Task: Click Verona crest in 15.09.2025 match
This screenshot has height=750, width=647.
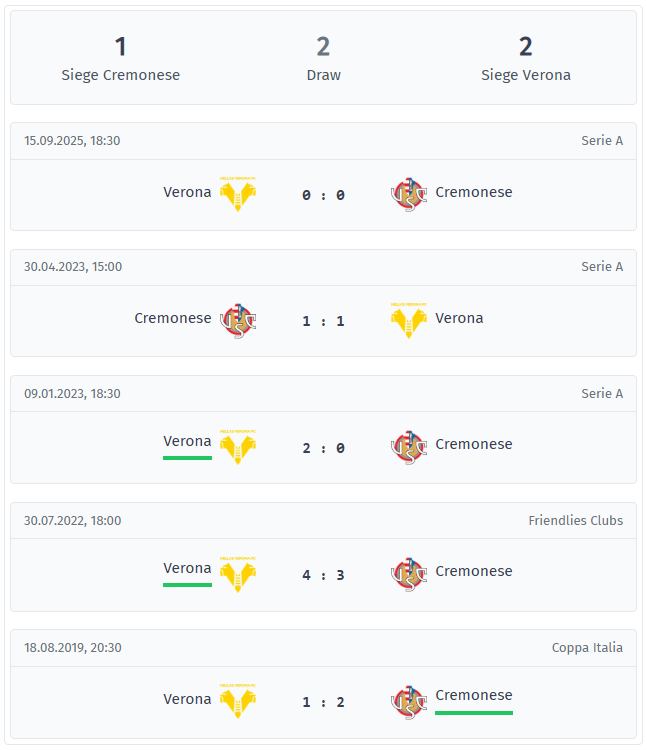Action: click(239, 194)
